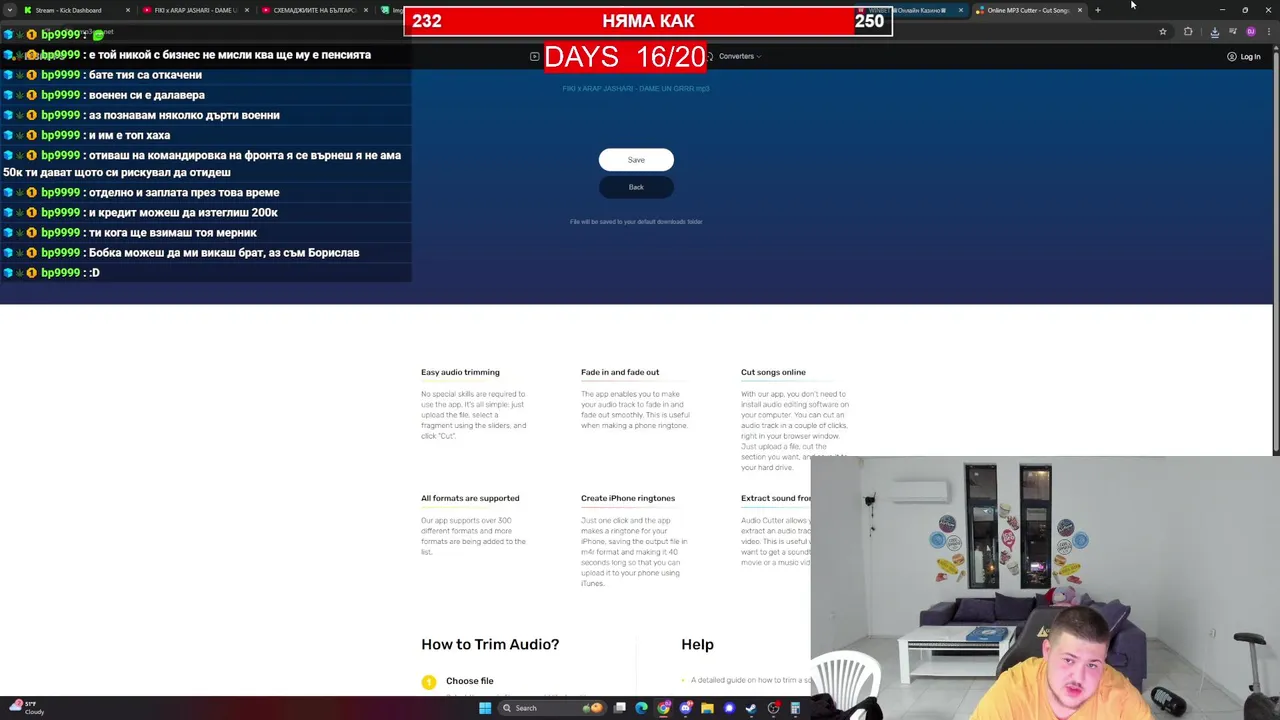The width and height of the screenshot is (1280, 720).
Task: Close the Online MP3 Cutter tab
Action: click(x=1079, y=10)
